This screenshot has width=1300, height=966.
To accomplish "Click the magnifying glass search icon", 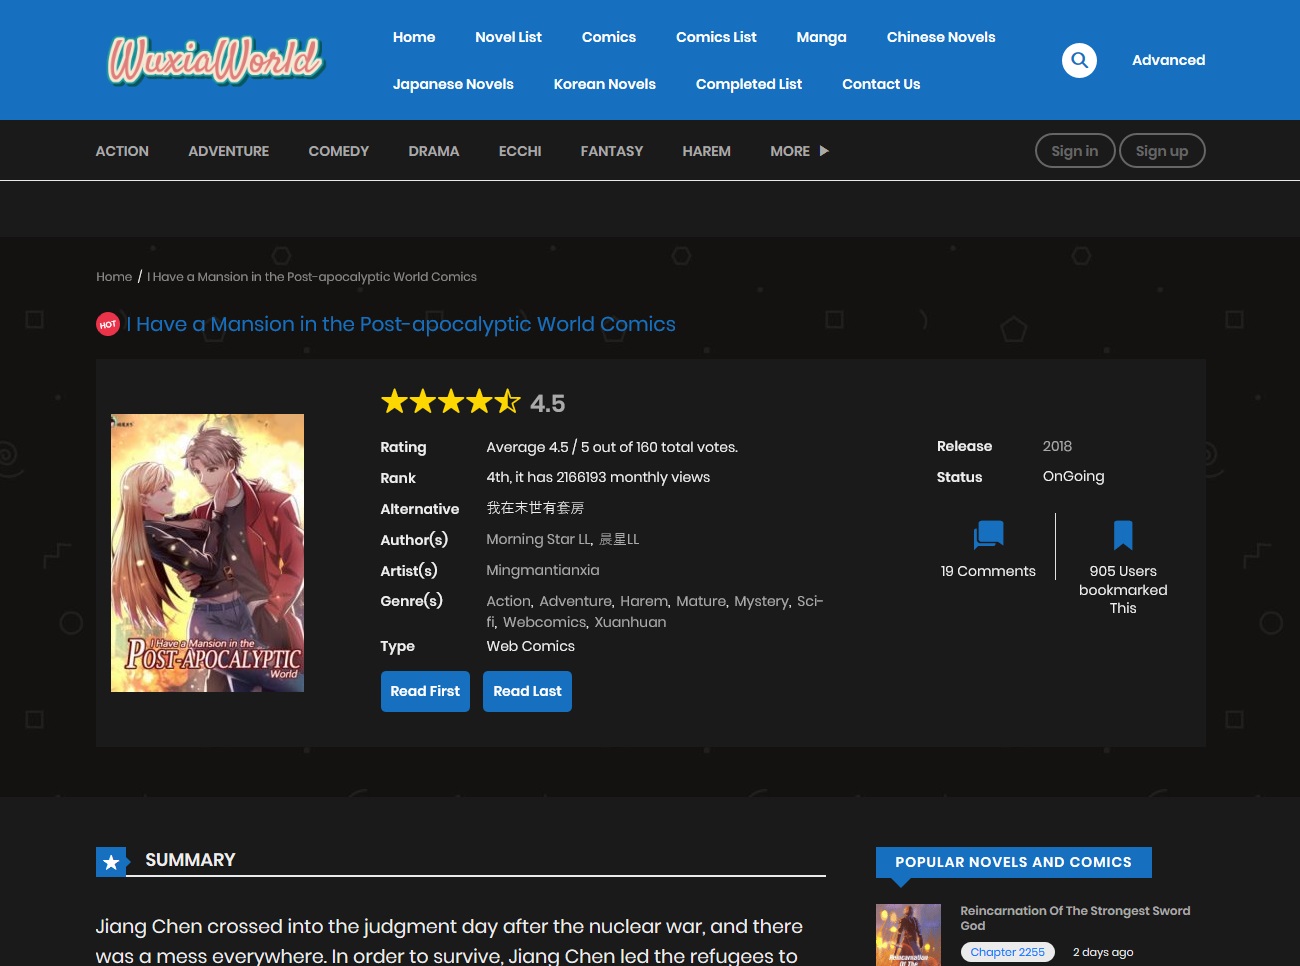I will click(1079, 60).
